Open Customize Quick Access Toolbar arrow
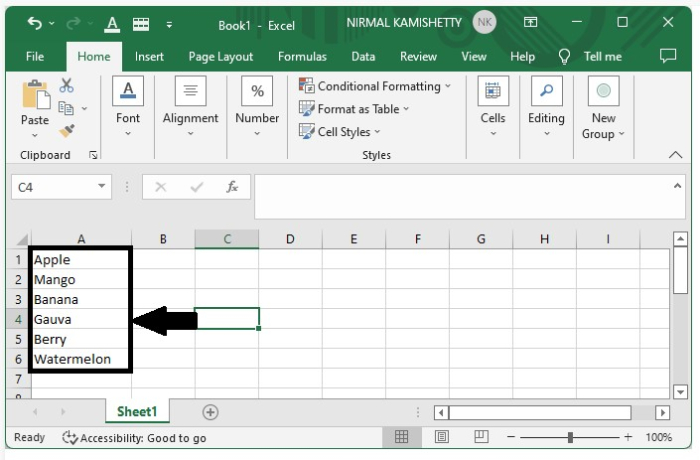 pos(169,25)
